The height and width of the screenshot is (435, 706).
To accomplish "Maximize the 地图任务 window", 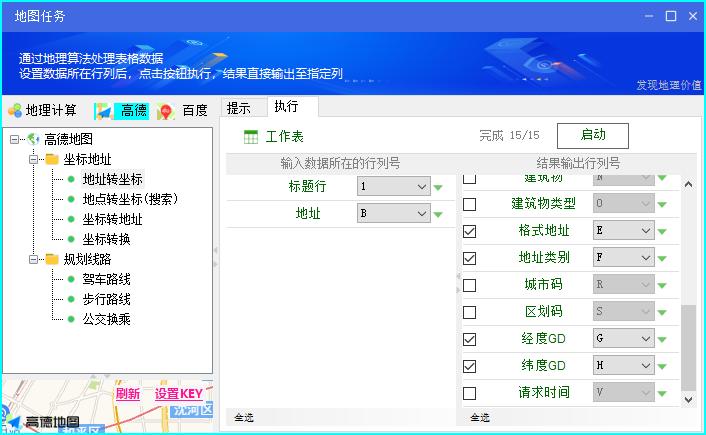I will (670, 16).
